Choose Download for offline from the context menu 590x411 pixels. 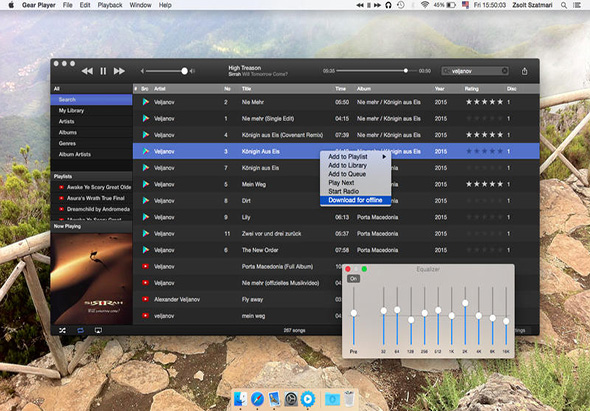(x=355, y=200)
